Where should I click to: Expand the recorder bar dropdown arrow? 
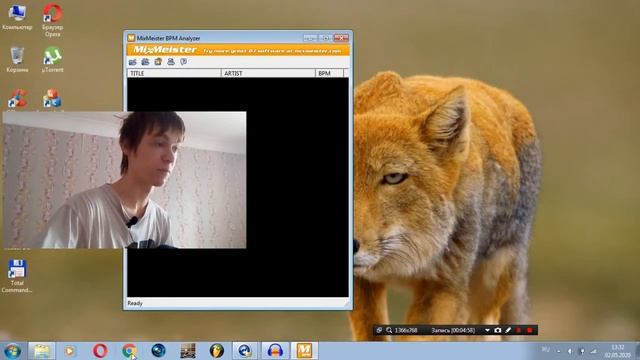click(x=487, y=330)
